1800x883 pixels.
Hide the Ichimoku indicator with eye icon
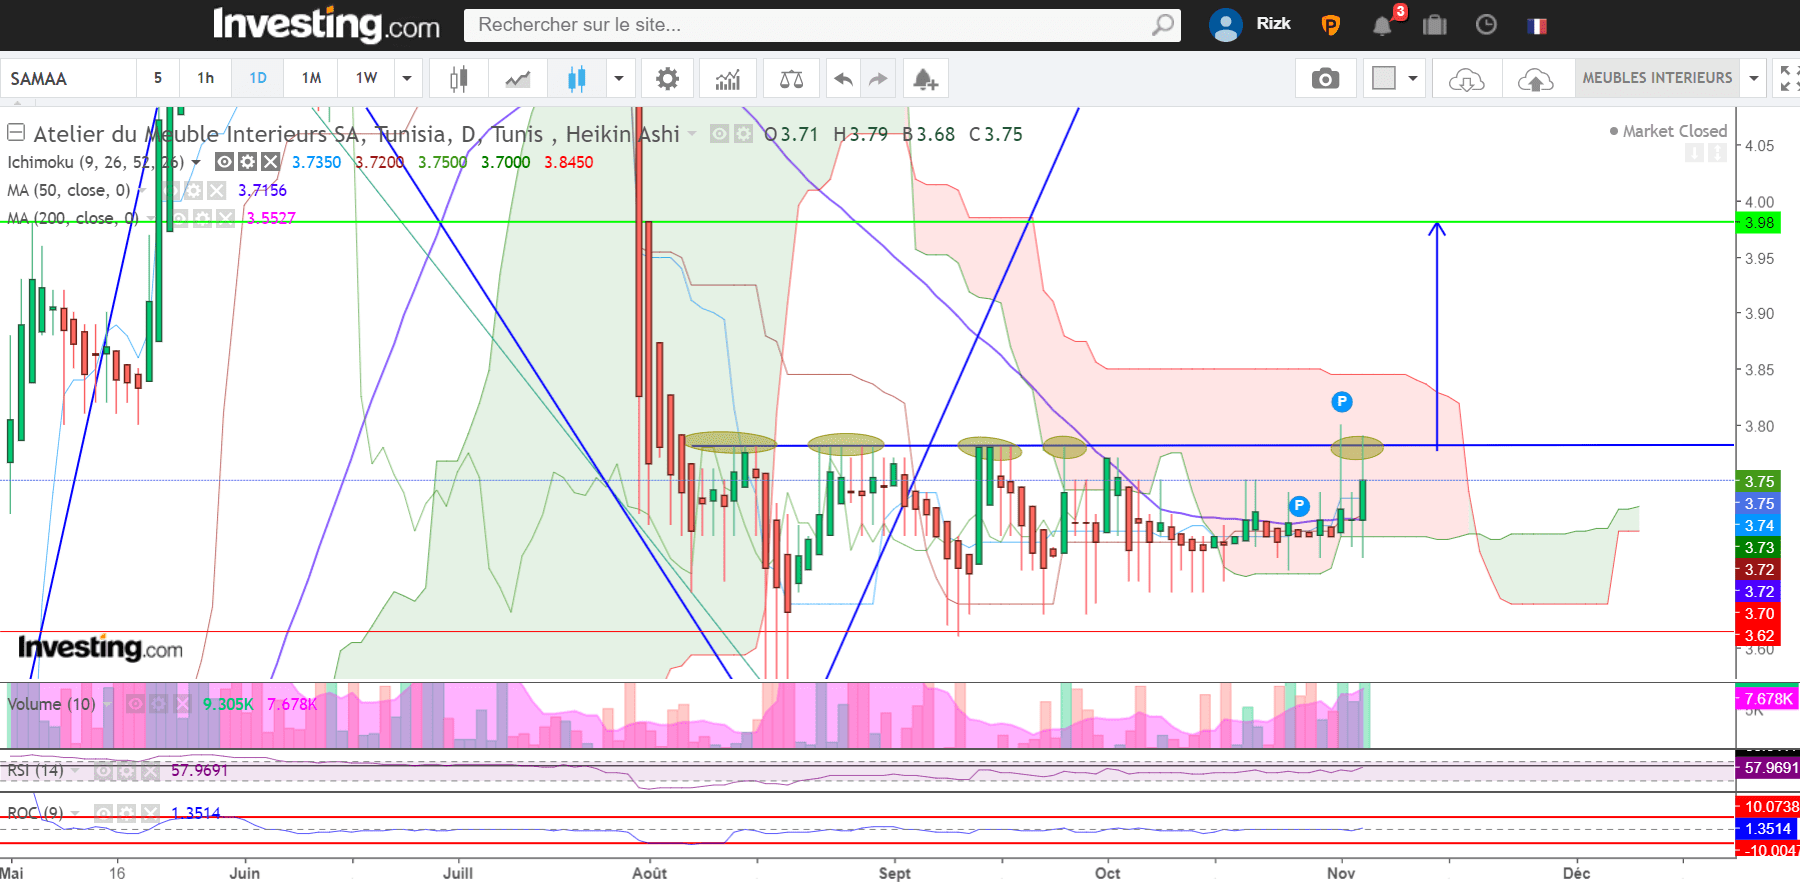tap(225, 161)
